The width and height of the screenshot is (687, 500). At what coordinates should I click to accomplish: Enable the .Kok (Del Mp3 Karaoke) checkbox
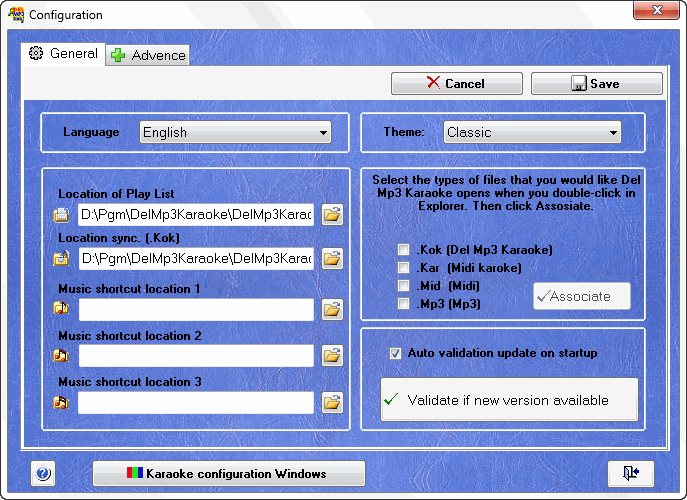403,250
